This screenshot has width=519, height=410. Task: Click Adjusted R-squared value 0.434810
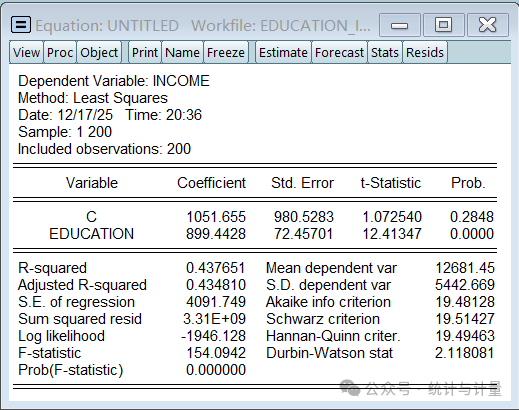coord(216,285)
